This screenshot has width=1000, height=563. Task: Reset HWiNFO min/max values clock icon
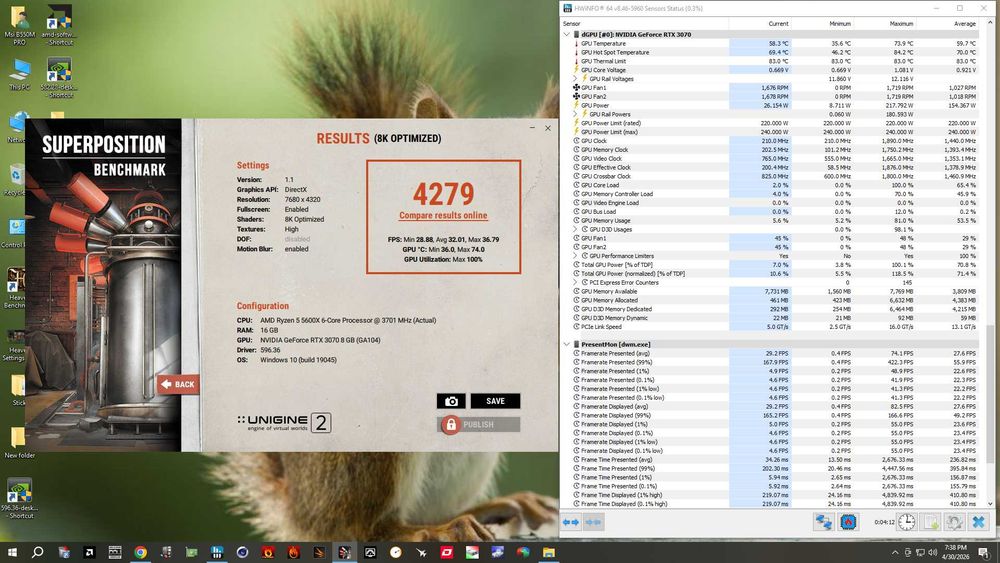pyautogui.click(x=906, y=522)
